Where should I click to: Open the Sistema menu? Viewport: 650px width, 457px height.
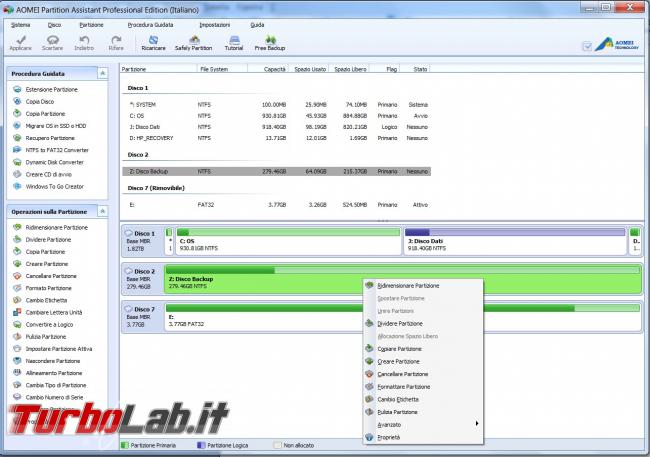(x=21, y=25)
